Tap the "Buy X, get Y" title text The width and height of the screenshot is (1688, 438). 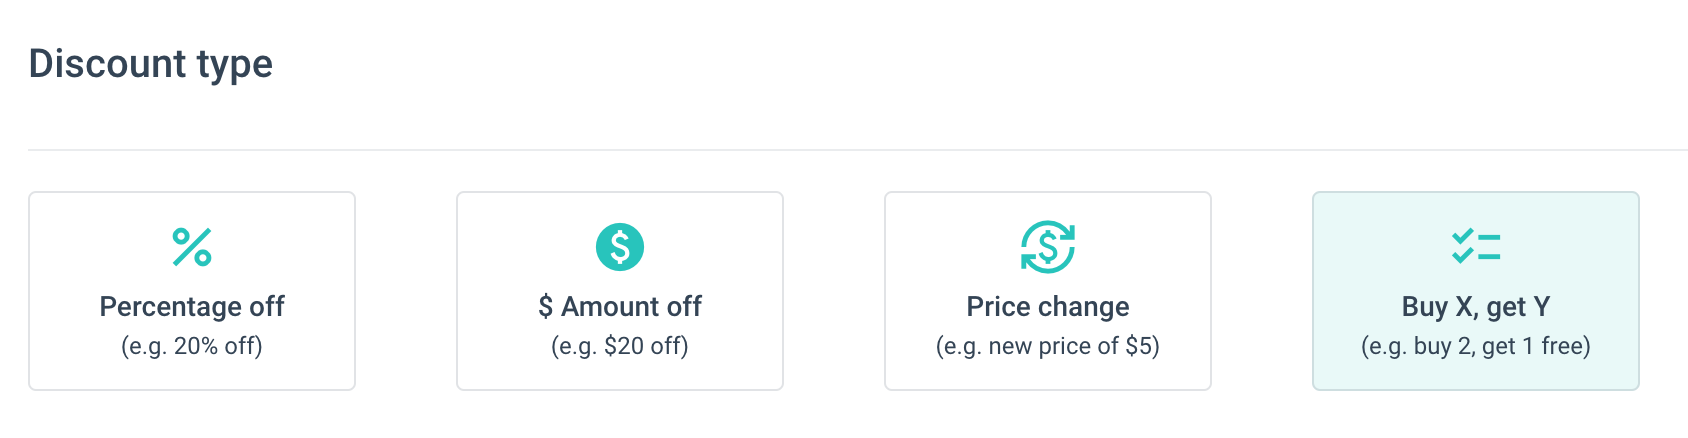(x=1476, y=306)
